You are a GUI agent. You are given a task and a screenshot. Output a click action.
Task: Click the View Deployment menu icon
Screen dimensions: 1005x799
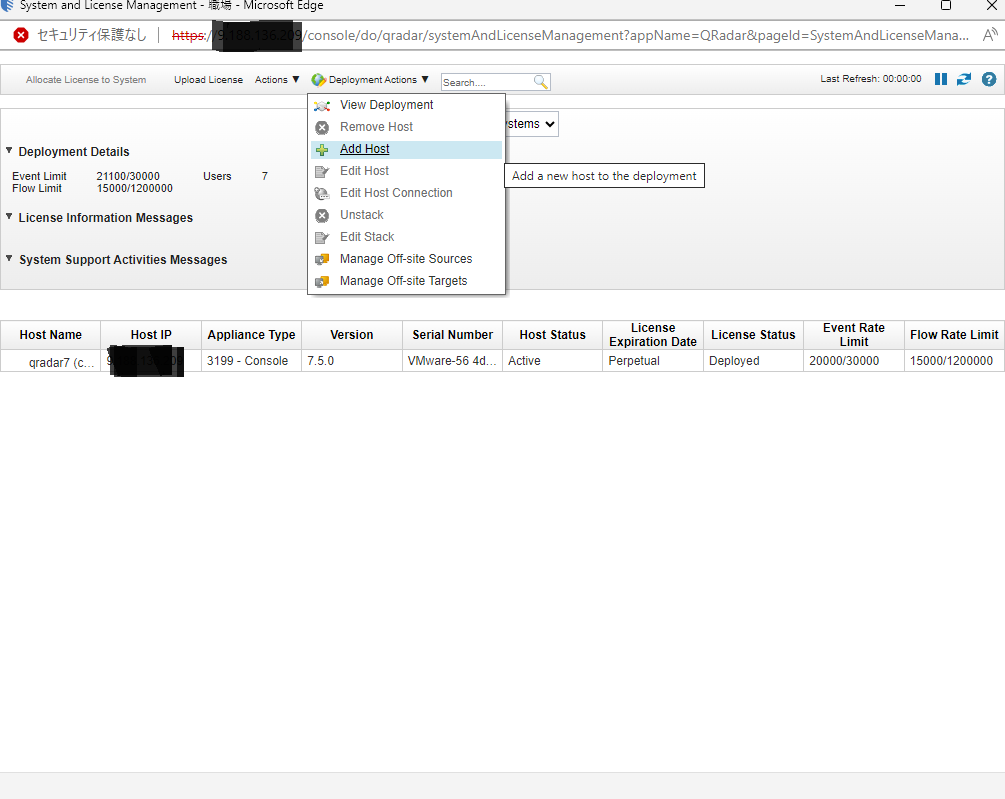click(322, 106)
